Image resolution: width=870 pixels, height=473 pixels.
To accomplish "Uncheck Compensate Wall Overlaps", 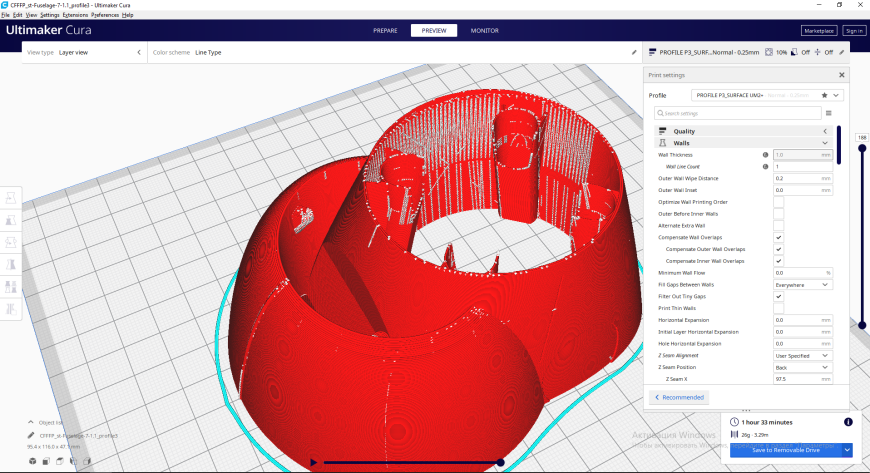I will pos(778,238).
